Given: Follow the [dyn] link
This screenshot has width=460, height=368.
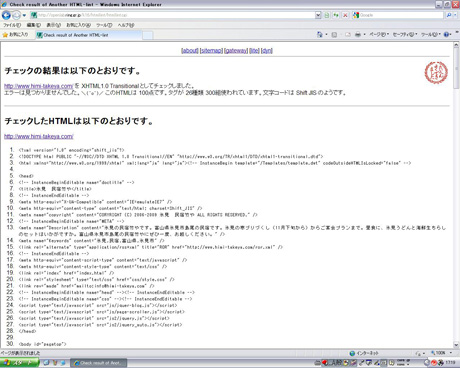Looking at the screenshot, I should [x=267, y=51].
